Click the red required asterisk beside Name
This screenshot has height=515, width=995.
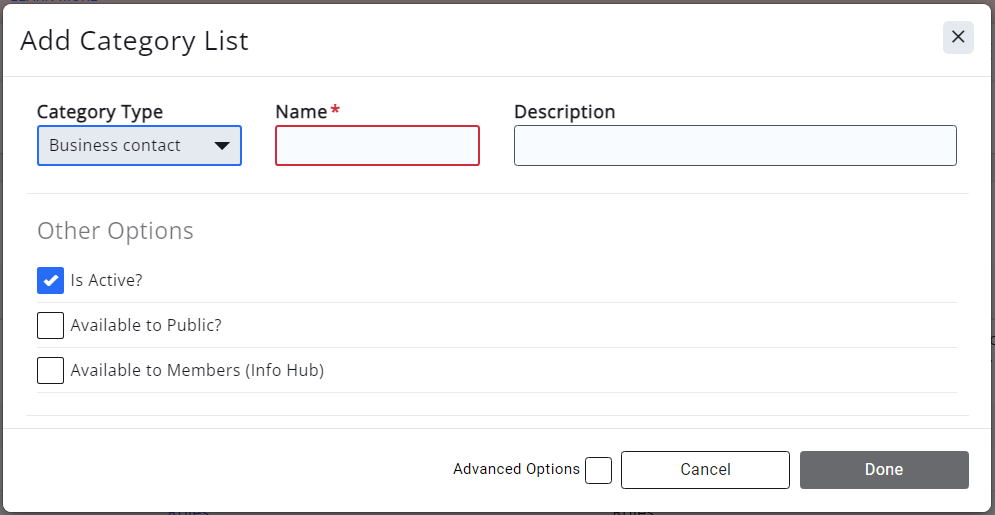tap(336, 110)
